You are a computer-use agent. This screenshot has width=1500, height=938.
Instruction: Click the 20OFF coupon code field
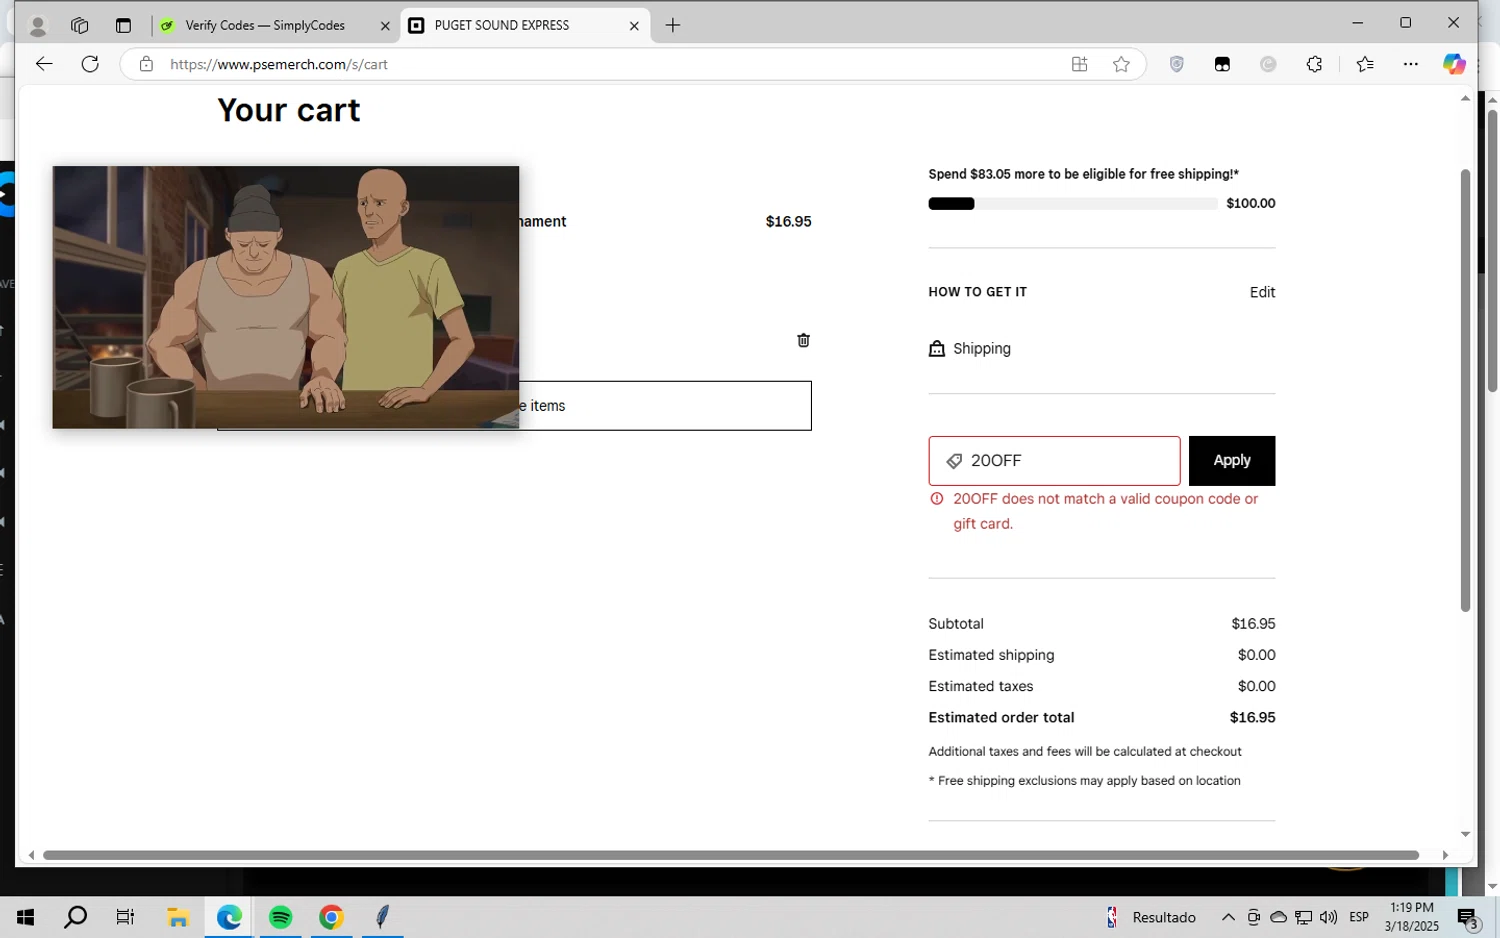(1054, 461)
